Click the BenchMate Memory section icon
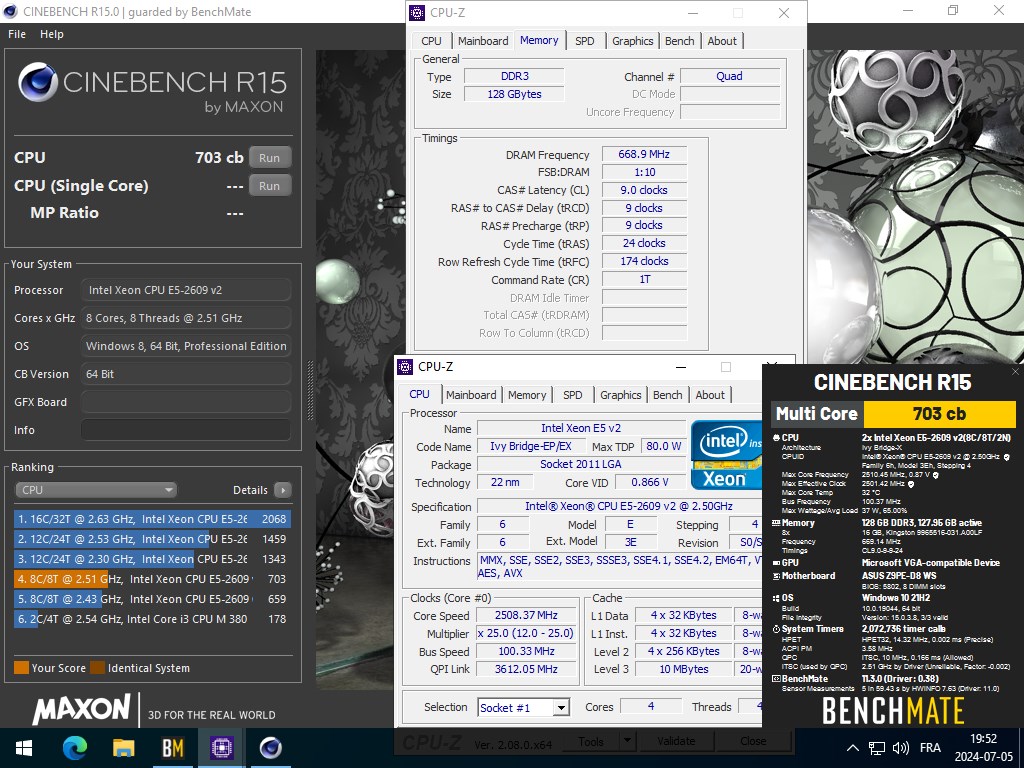This screenshot has width=1024, height=768. coord(776,522)
